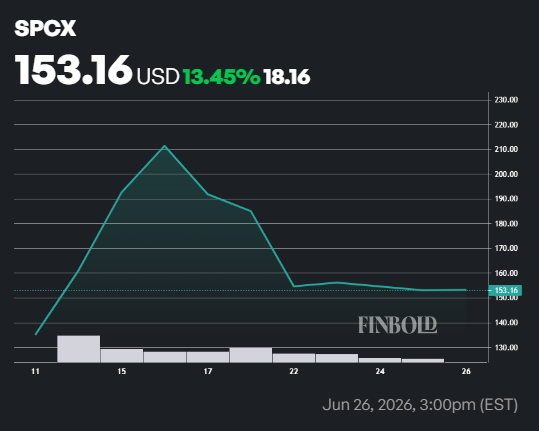Click the 200.00 price axis label
Image resolution: width=539 pixels, height=431 pixels.
coord(506,174)
